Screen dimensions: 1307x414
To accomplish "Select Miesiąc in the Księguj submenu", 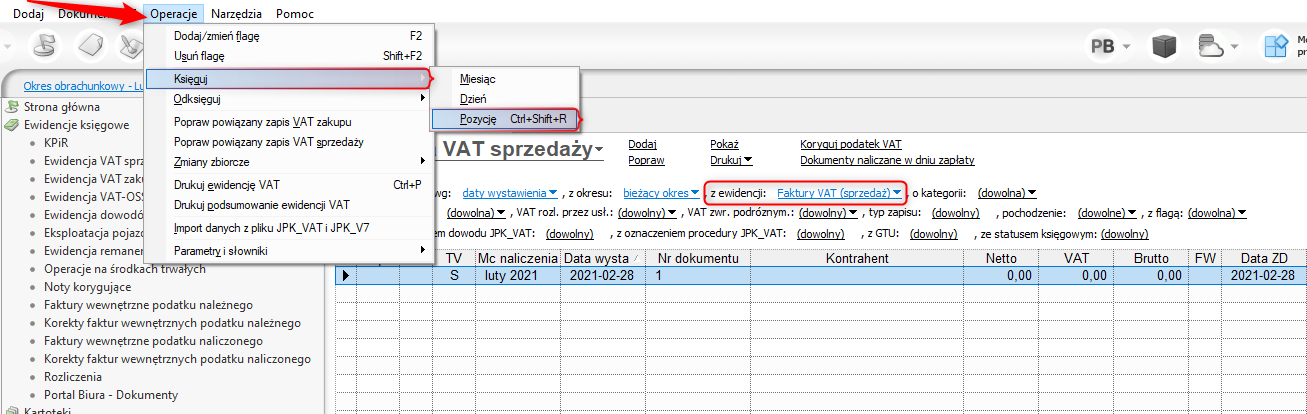I will 505,78.
